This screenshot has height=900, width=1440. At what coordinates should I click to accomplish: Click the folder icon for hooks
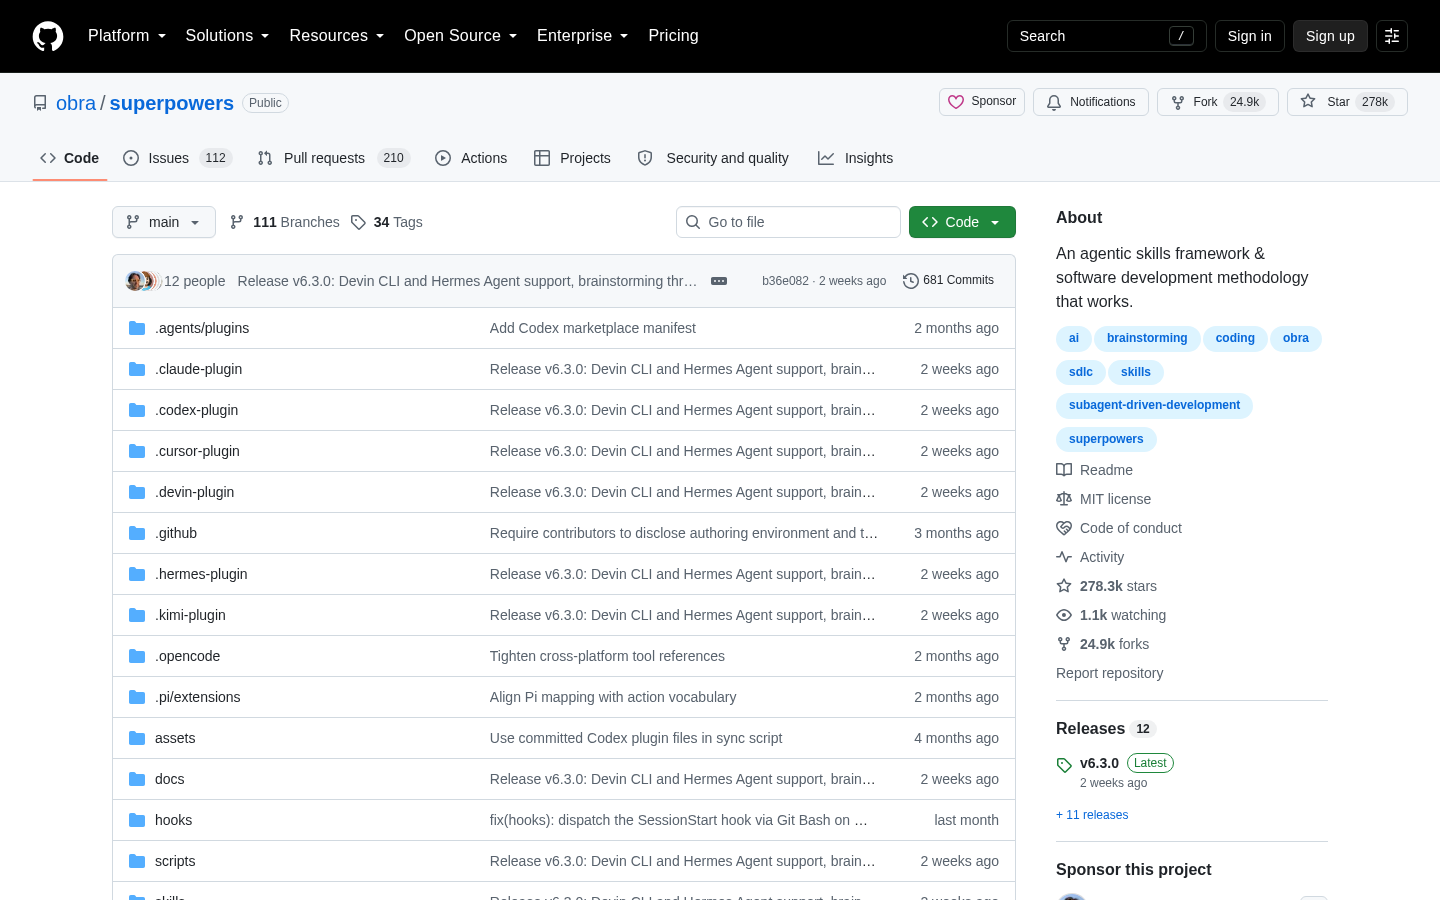137,820
